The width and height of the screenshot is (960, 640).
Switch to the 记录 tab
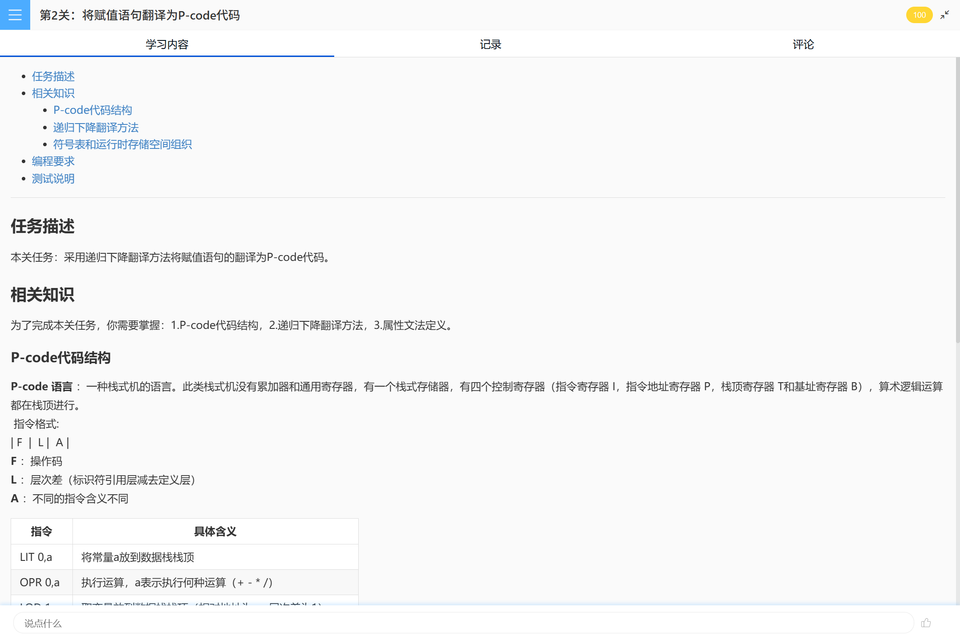pos(490,44)
